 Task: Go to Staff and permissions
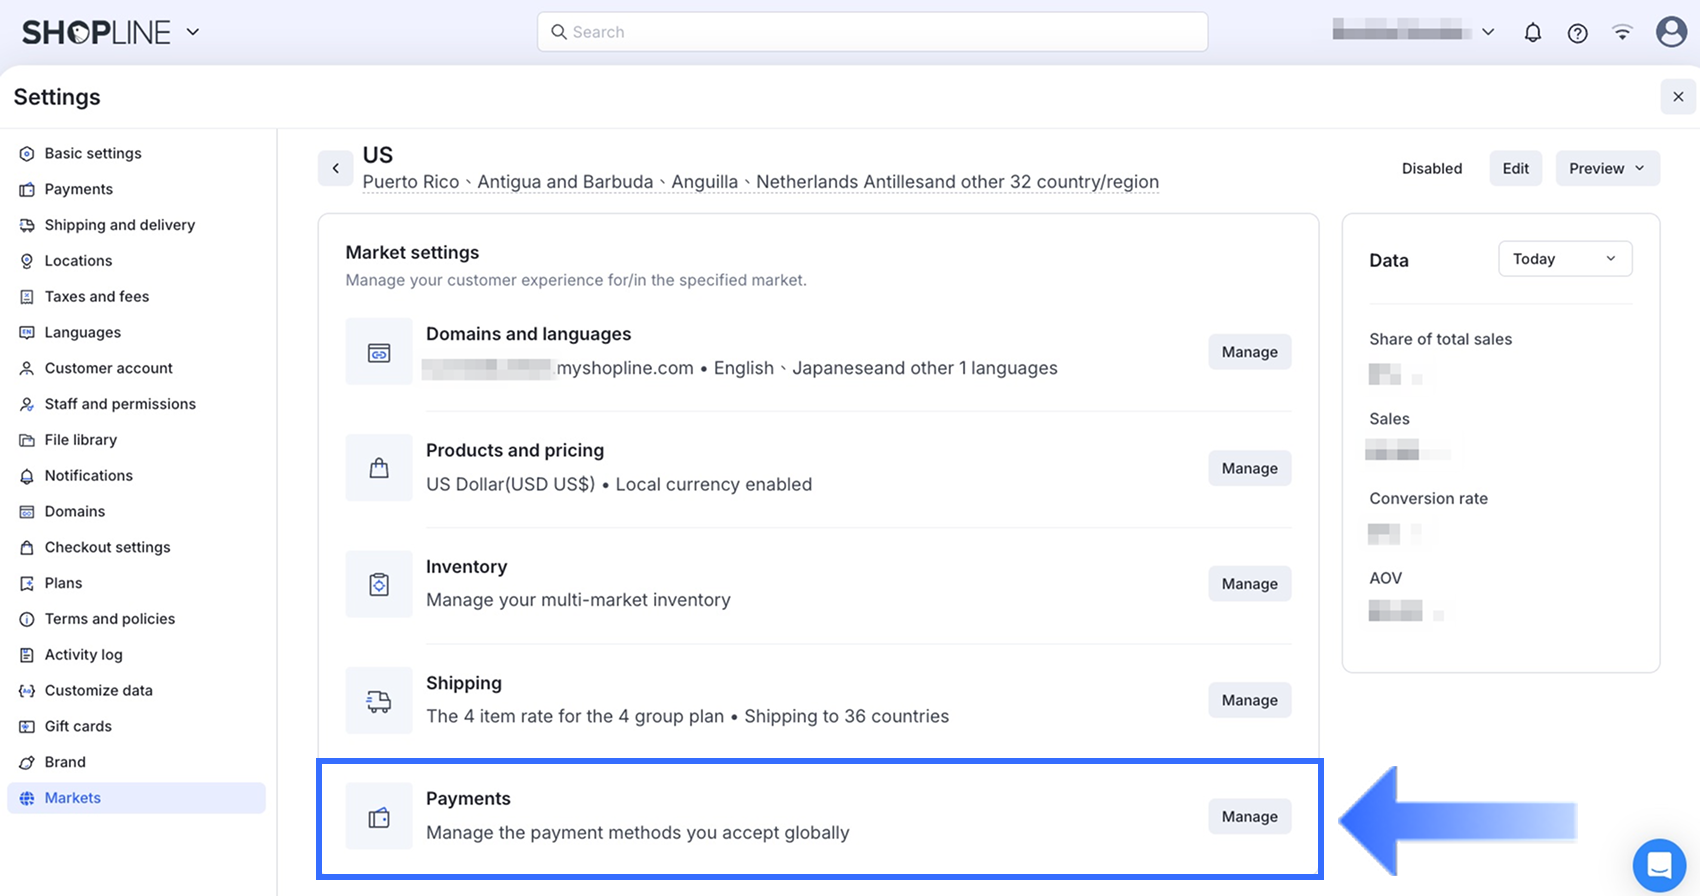(x=120, y=404)
